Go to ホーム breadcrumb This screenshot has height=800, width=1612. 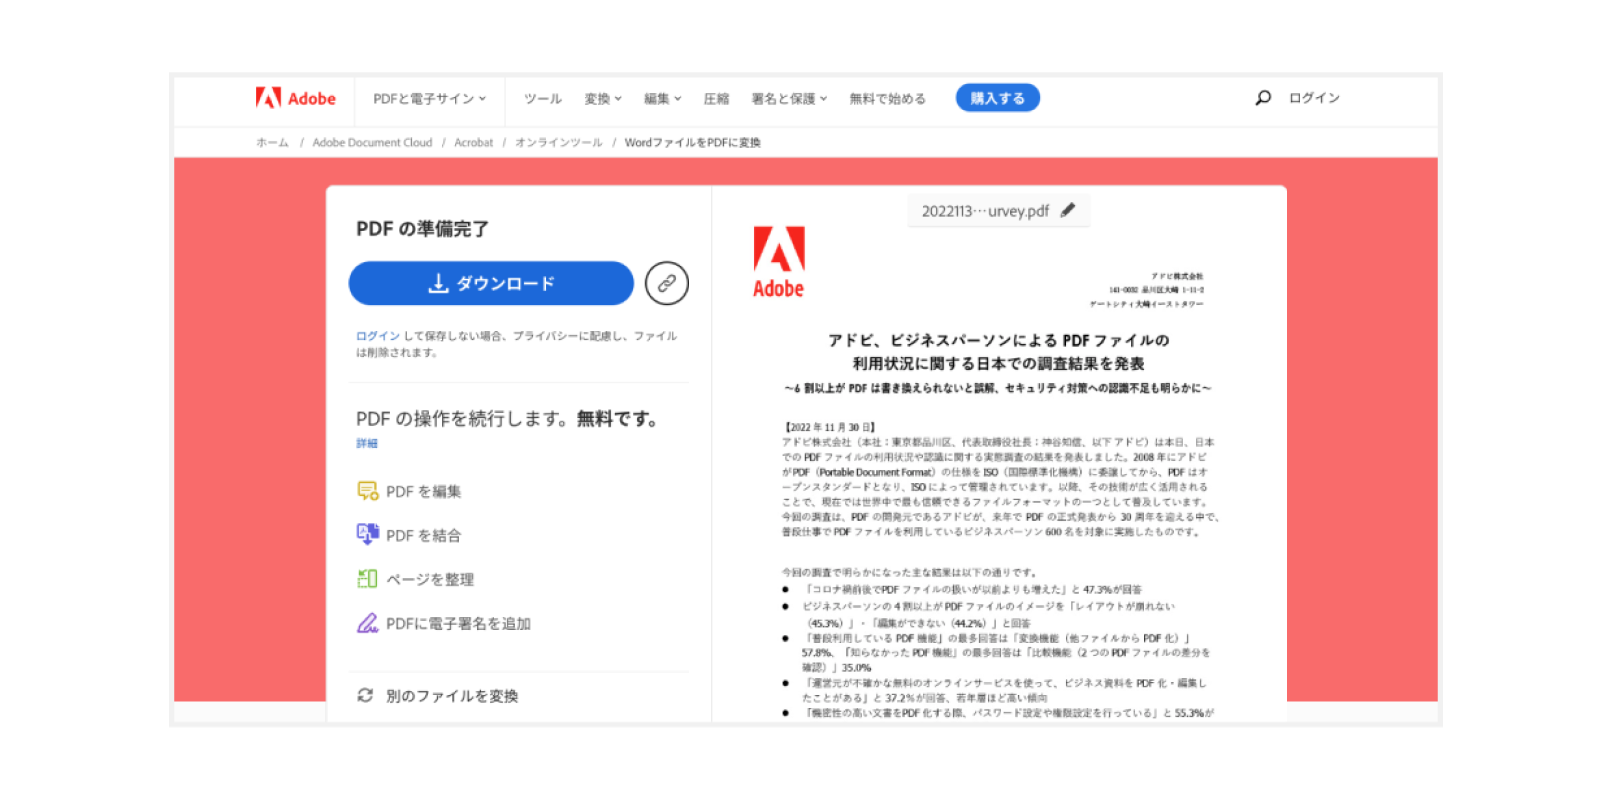(272, 142)
